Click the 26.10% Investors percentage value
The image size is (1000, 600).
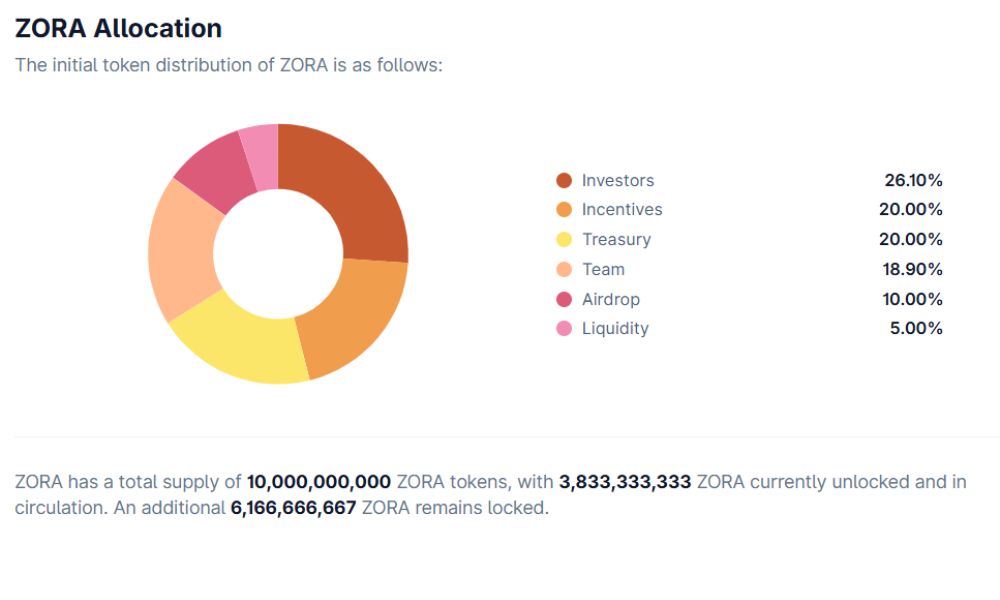[913, 181]
